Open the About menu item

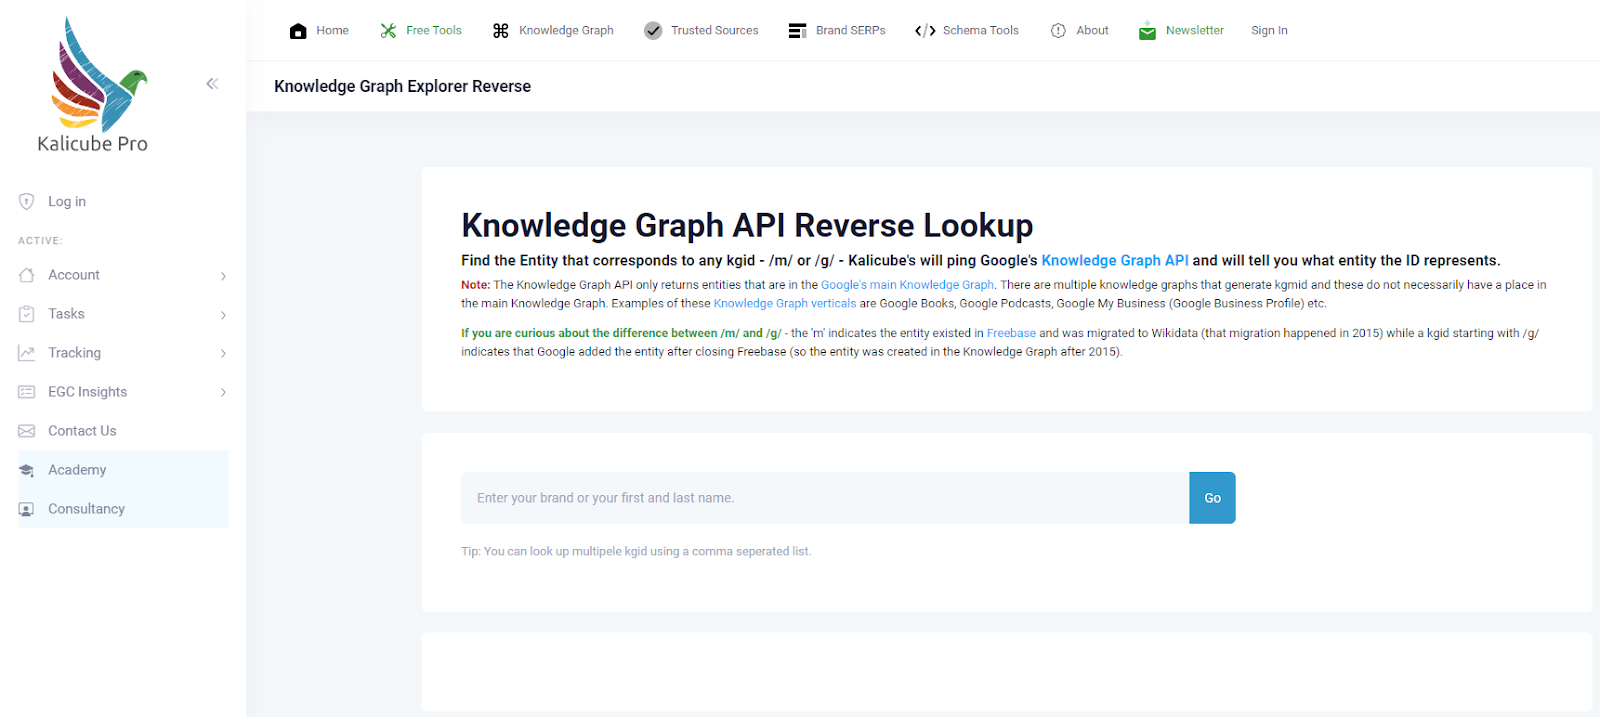[x=1092, y=31]
